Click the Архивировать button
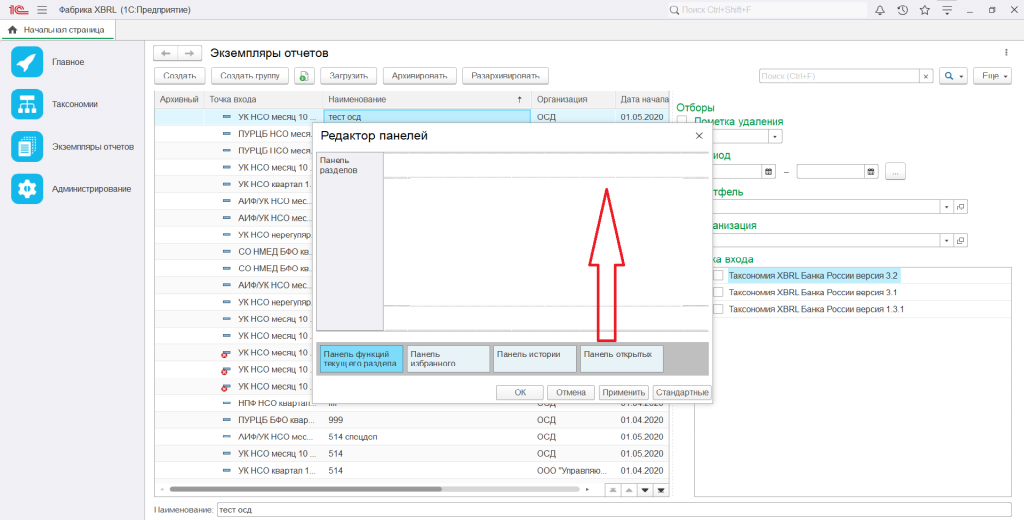 [419, 76]
